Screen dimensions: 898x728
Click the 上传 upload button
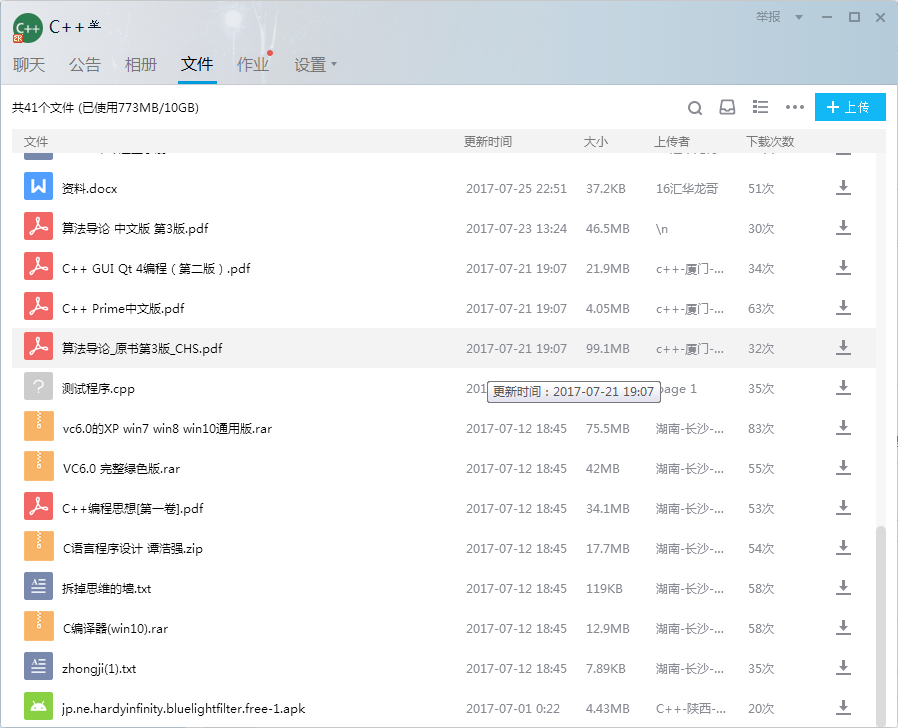[x=850, y=107]
